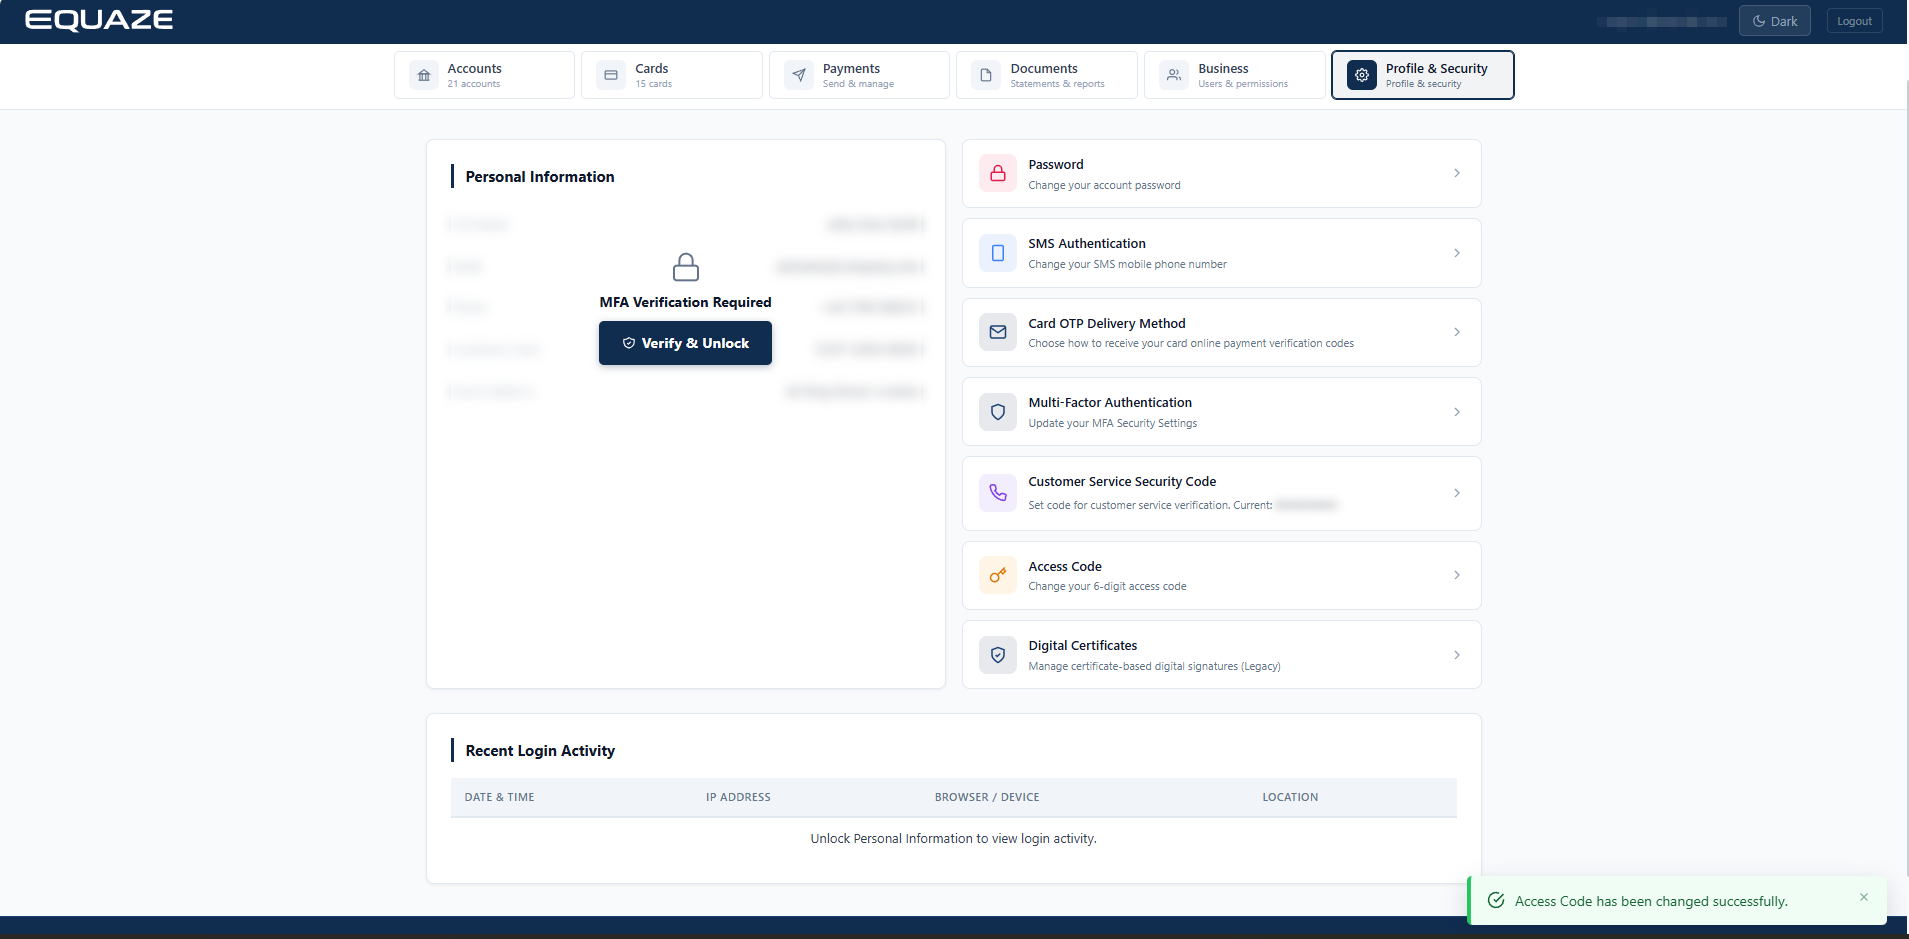This screenshot has height=939, width=1909.
Task: Expand the SMS Authentication chevron
Action: pyautogui.click(x=1457, y=253)
